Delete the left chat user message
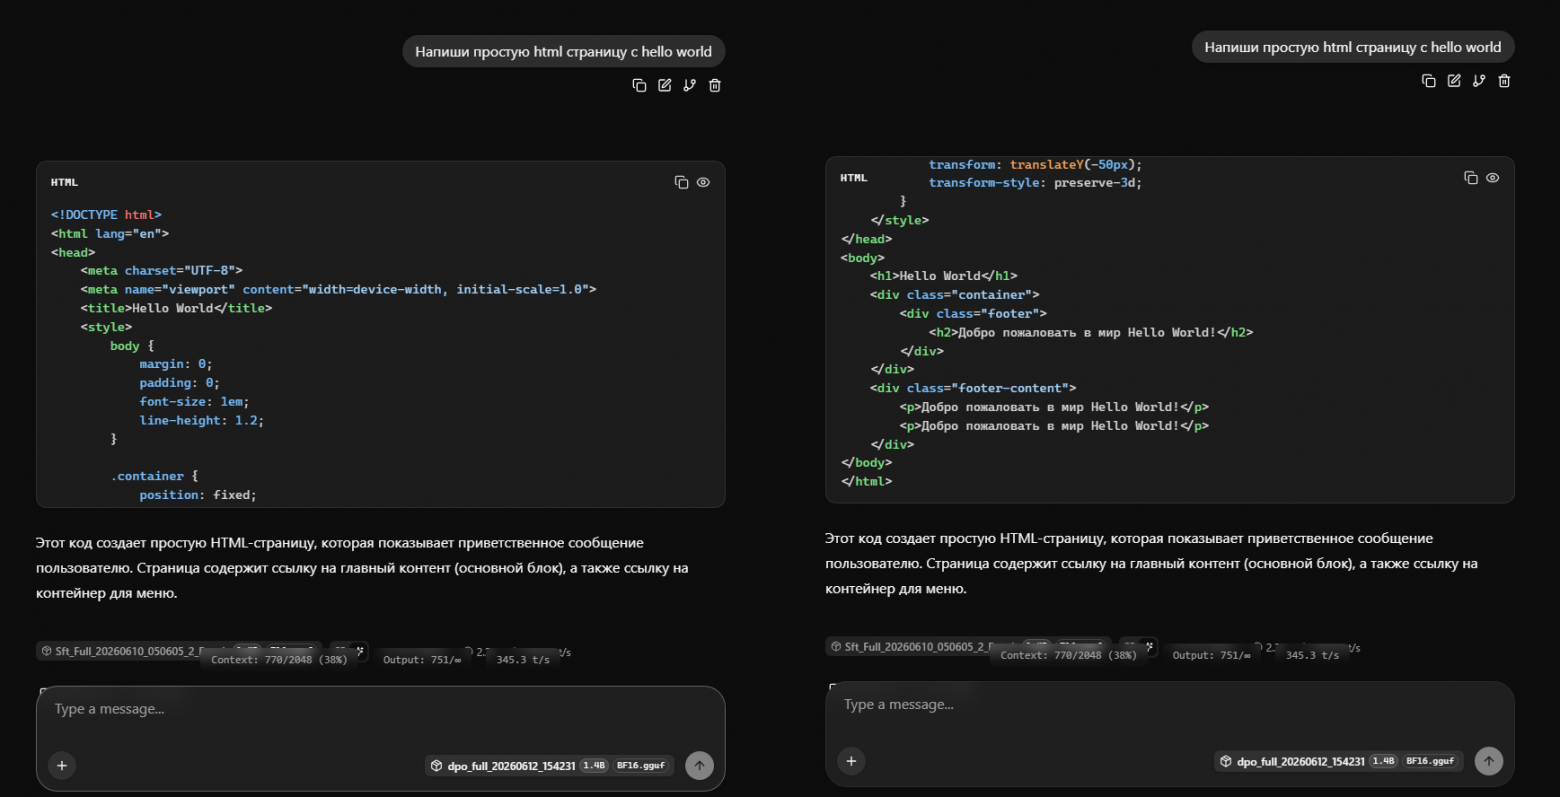Screen dimensions: 1560x797 coord(715,85)
